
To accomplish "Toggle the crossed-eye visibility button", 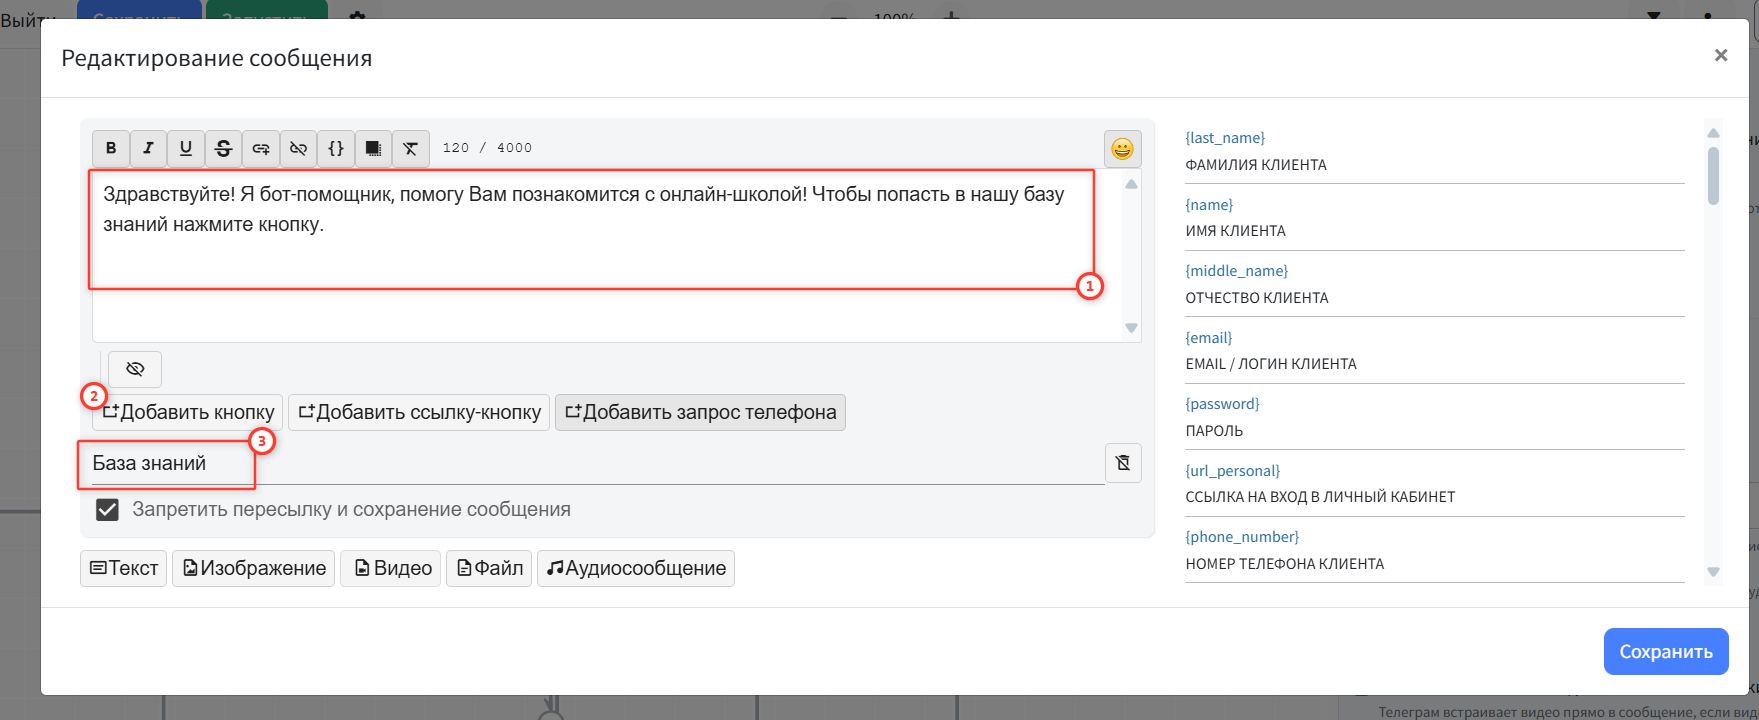I will (x=135, y=369).
